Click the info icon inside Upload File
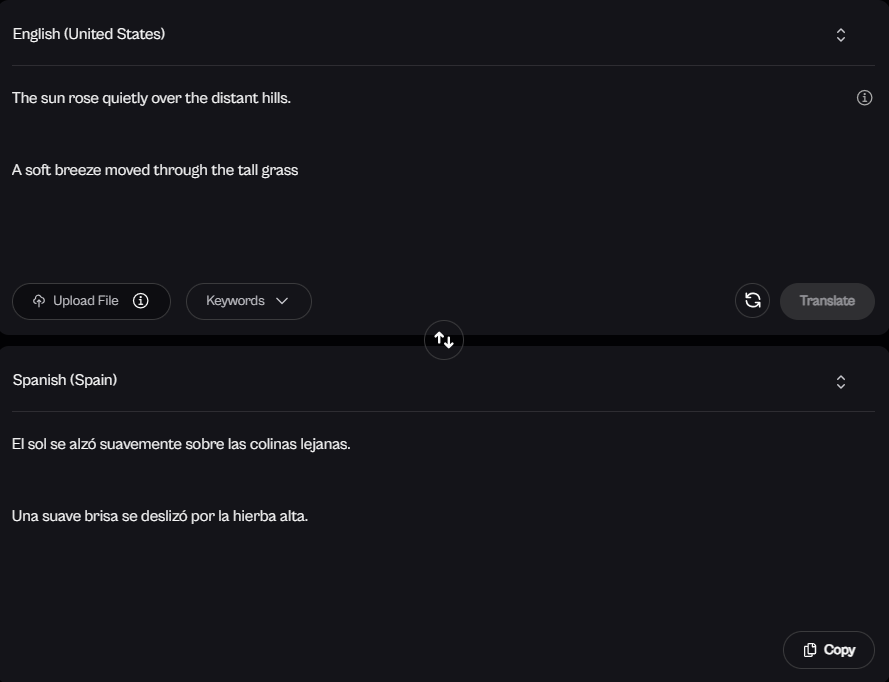Viewport: 889px width, 682px height. 141,301
